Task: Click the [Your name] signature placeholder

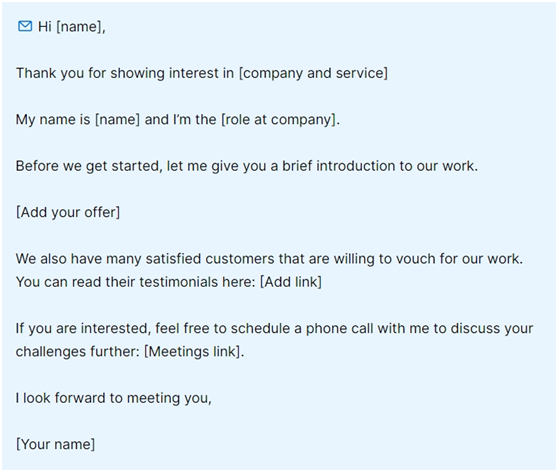Action: 56,444
